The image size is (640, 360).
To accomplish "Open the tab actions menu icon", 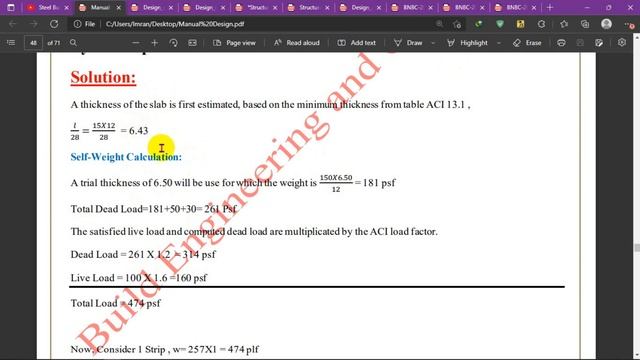I will pos(11,7).
